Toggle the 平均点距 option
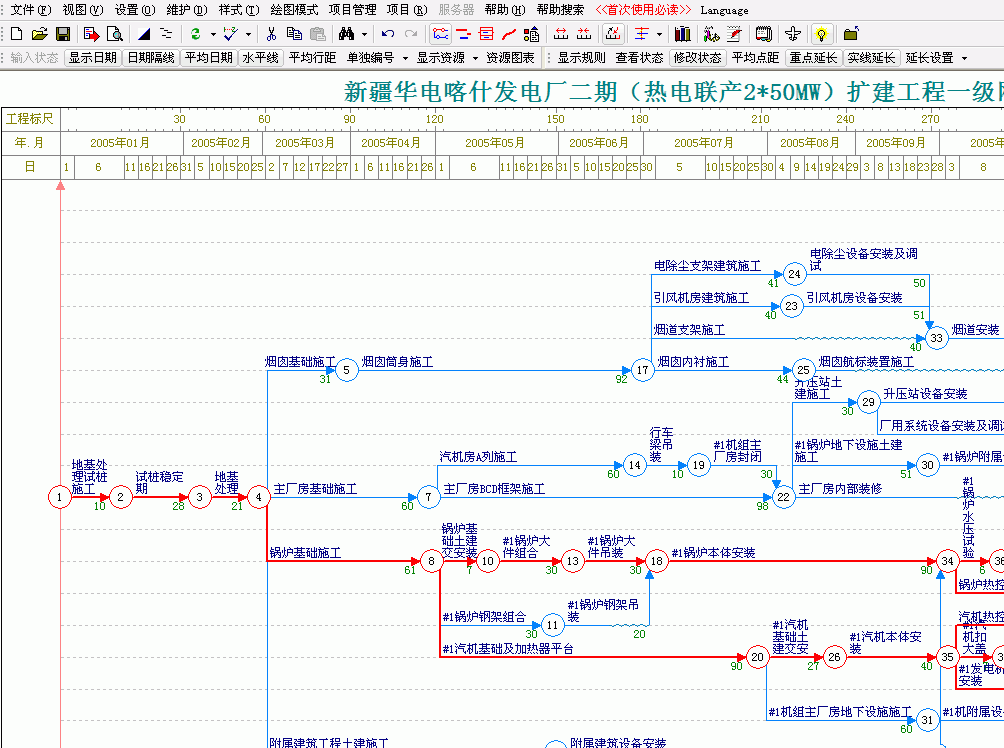This screenshot has height=748, width=1004. (x=756, y=58)
